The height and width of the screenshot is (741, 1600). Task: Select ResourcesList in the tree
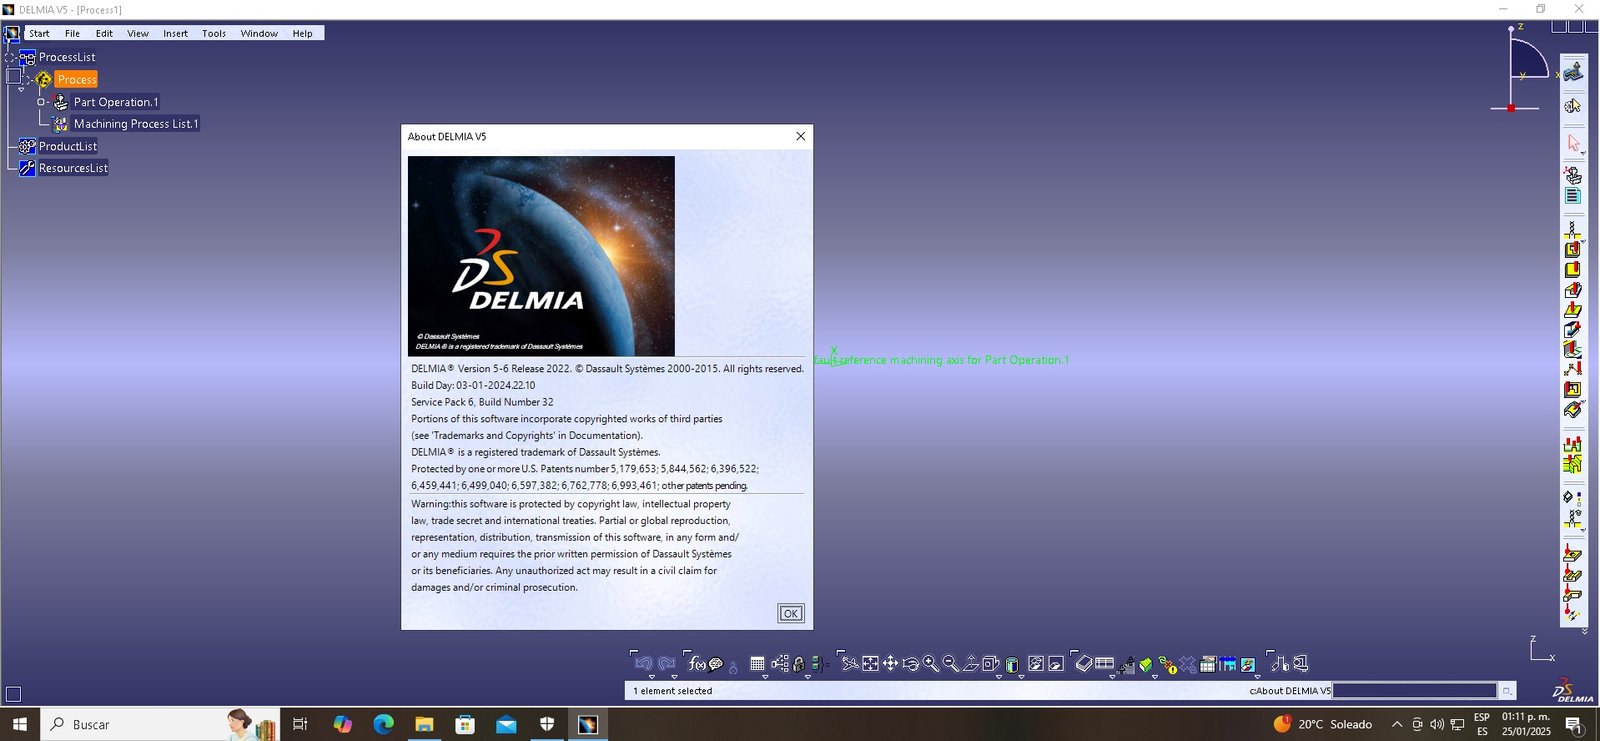coord(73,168)
